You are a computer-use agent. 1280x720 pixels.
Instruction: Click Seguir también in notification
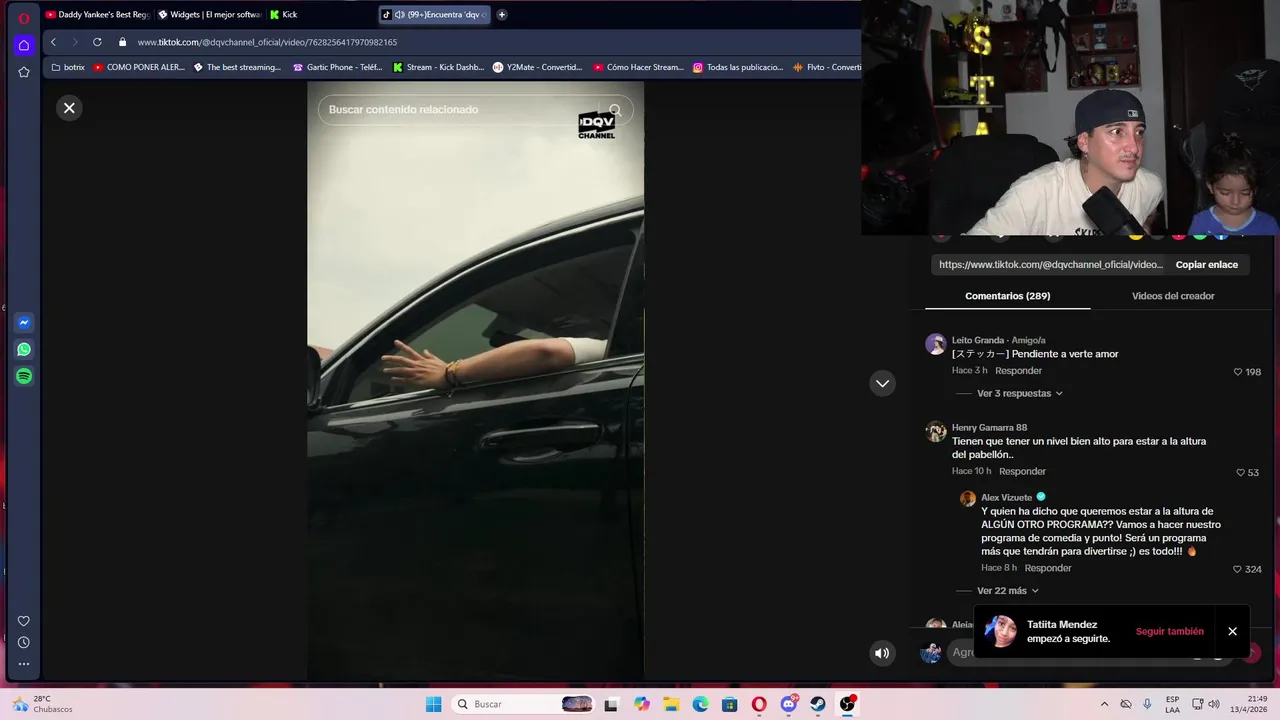pyautogui.click(x=1169, y=632)
